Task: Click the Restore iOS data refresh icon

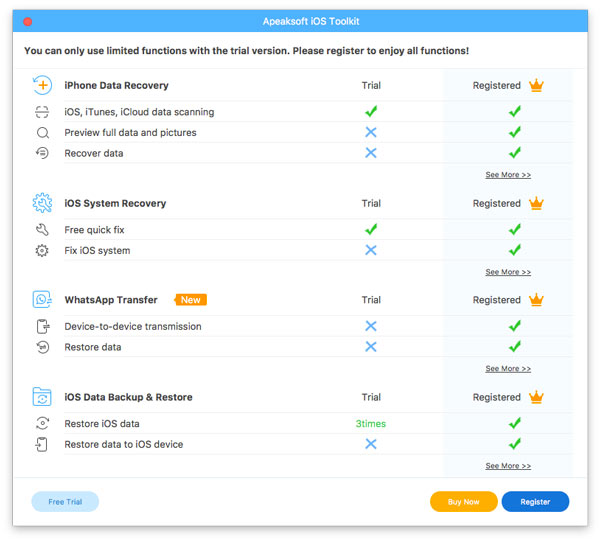Action: pos(42,424)
